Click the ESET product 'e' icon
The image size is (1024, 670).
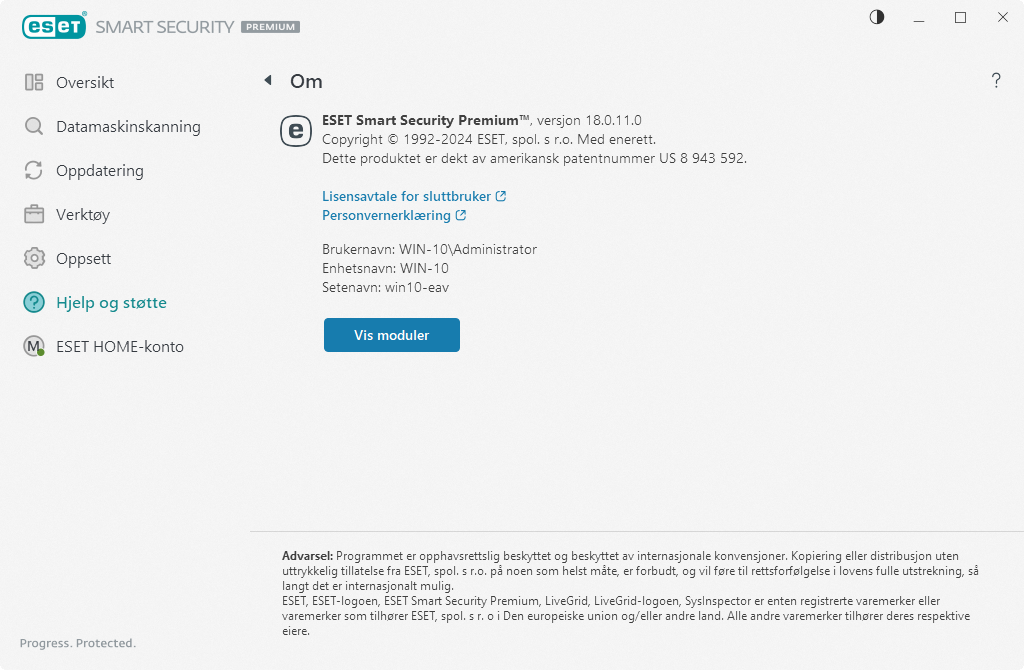296,131
